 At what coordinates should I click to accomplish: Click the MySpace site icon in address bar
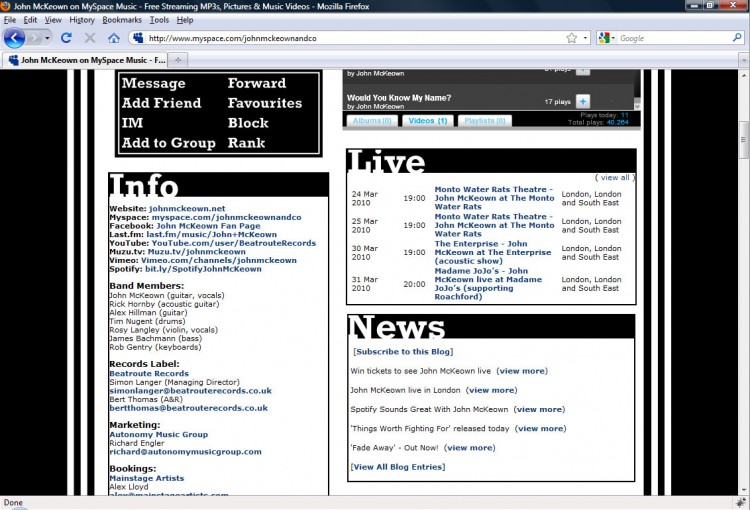(138, 38)
